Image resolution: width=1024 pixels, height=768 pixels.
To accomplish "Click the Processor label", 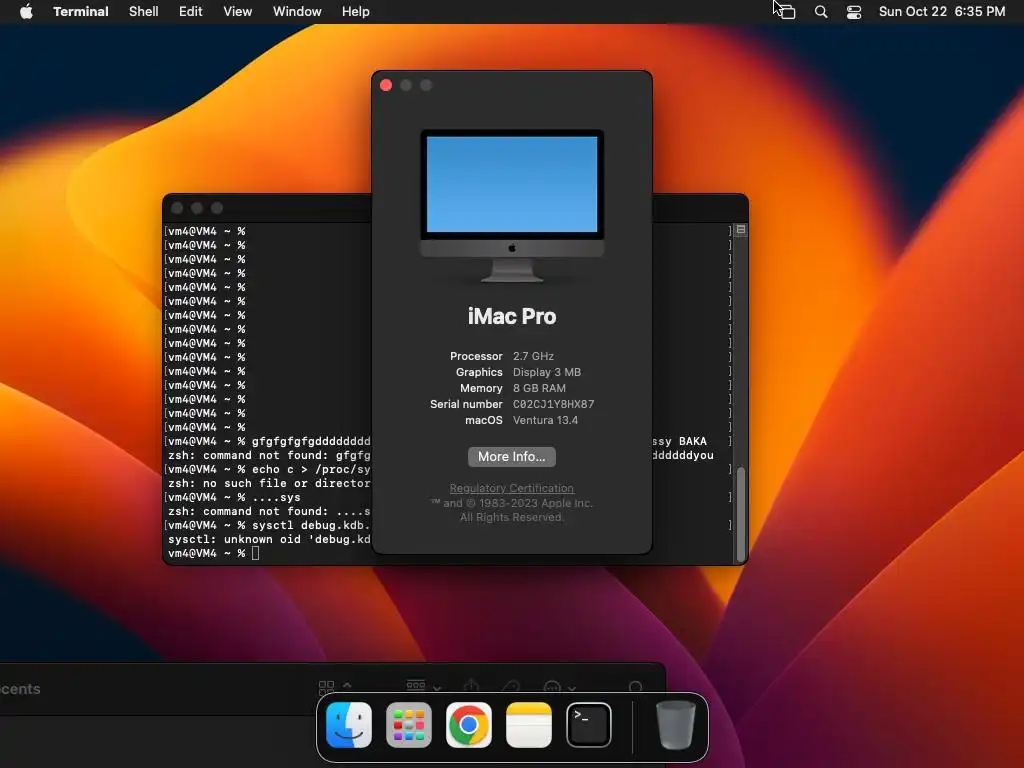I will [x=476, y=356].
